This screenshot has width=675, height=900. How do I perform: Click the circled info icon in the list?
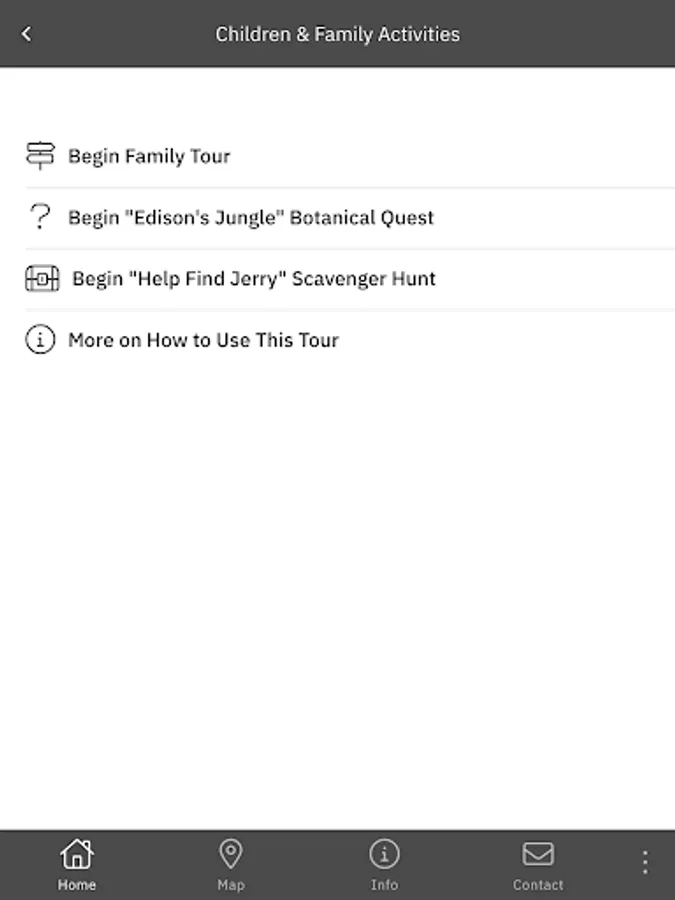(x=40, y=340)
